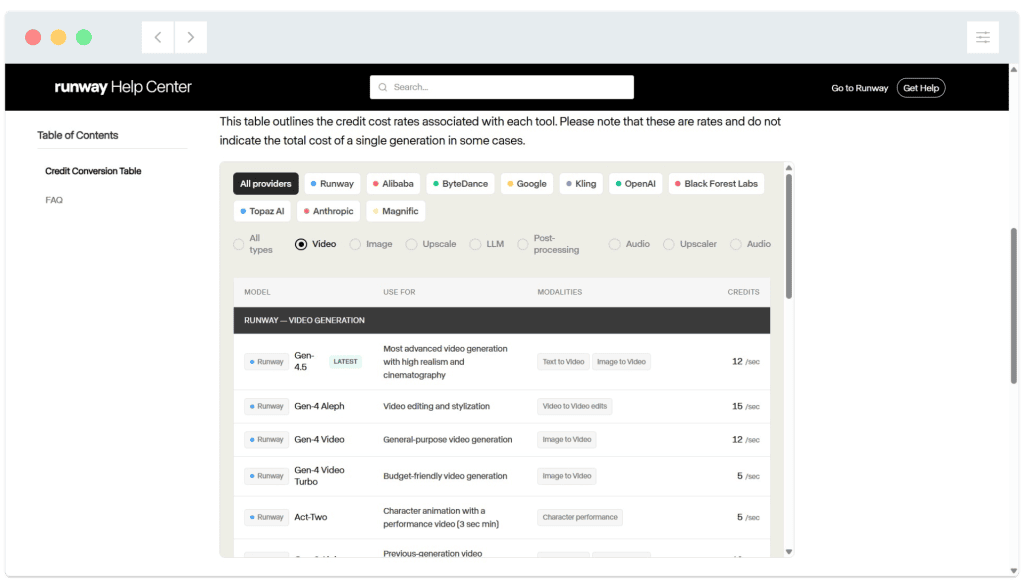Image resolution: width=1024 pixels, height=587 pixels.
Task: Click the embedded table's vertical scrollbar thumb
Action: [789, 236]
